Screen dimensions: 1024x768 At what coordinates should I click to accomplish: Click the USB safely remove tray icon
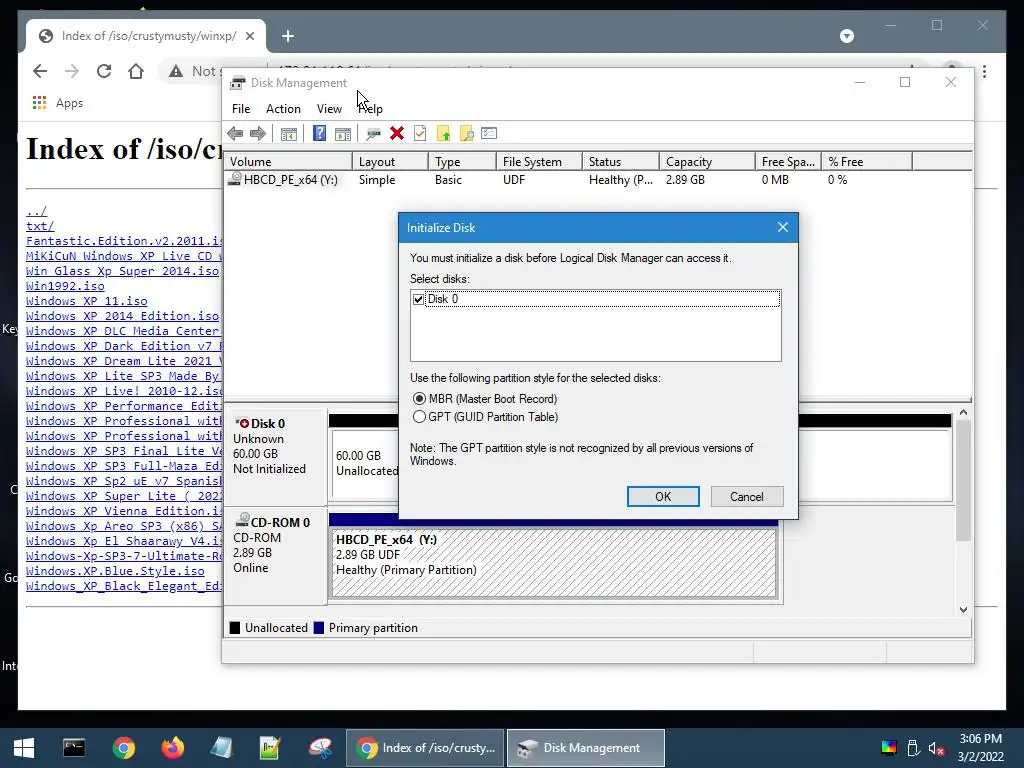click(x=914, y=748)
